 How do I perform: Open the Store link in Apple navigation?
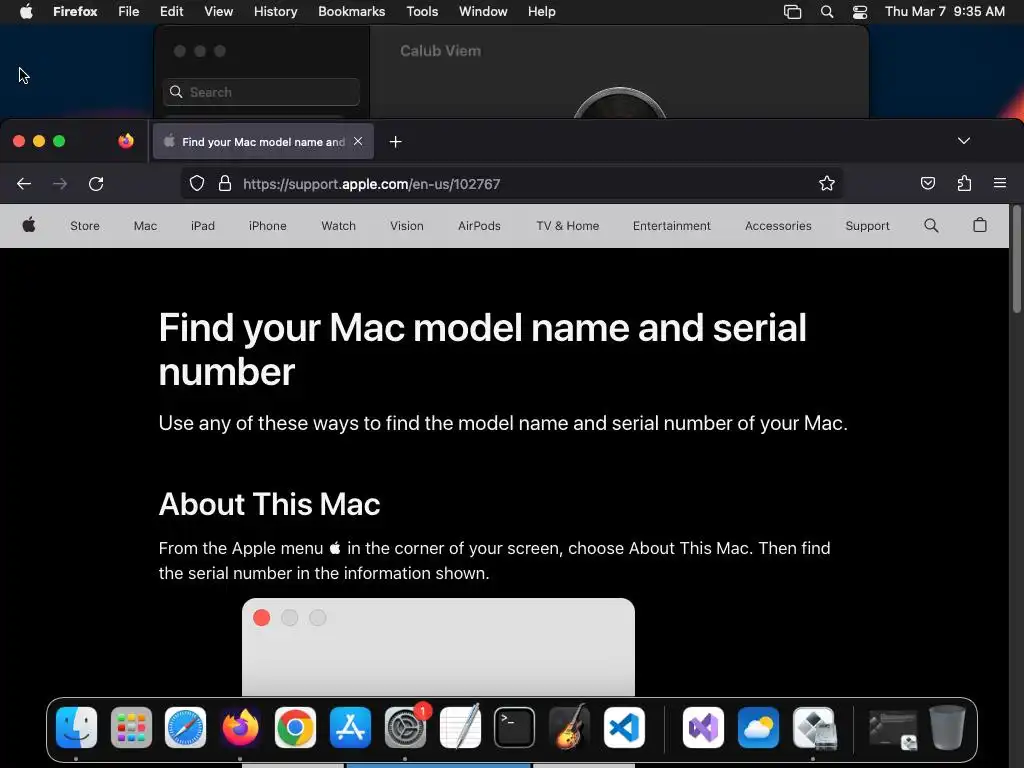pyautogui.click(x=85, y=226)
